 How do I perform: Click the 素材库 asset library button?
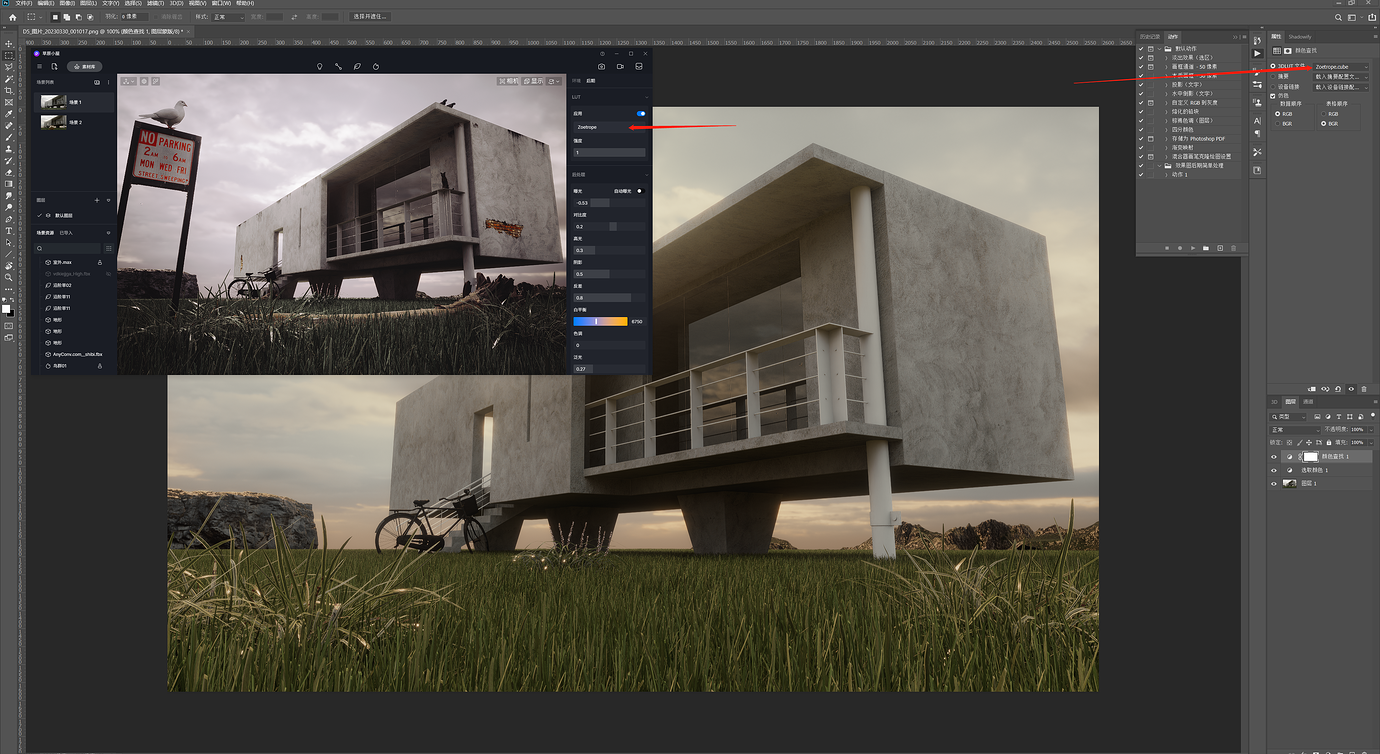click(x=85, y=66)
